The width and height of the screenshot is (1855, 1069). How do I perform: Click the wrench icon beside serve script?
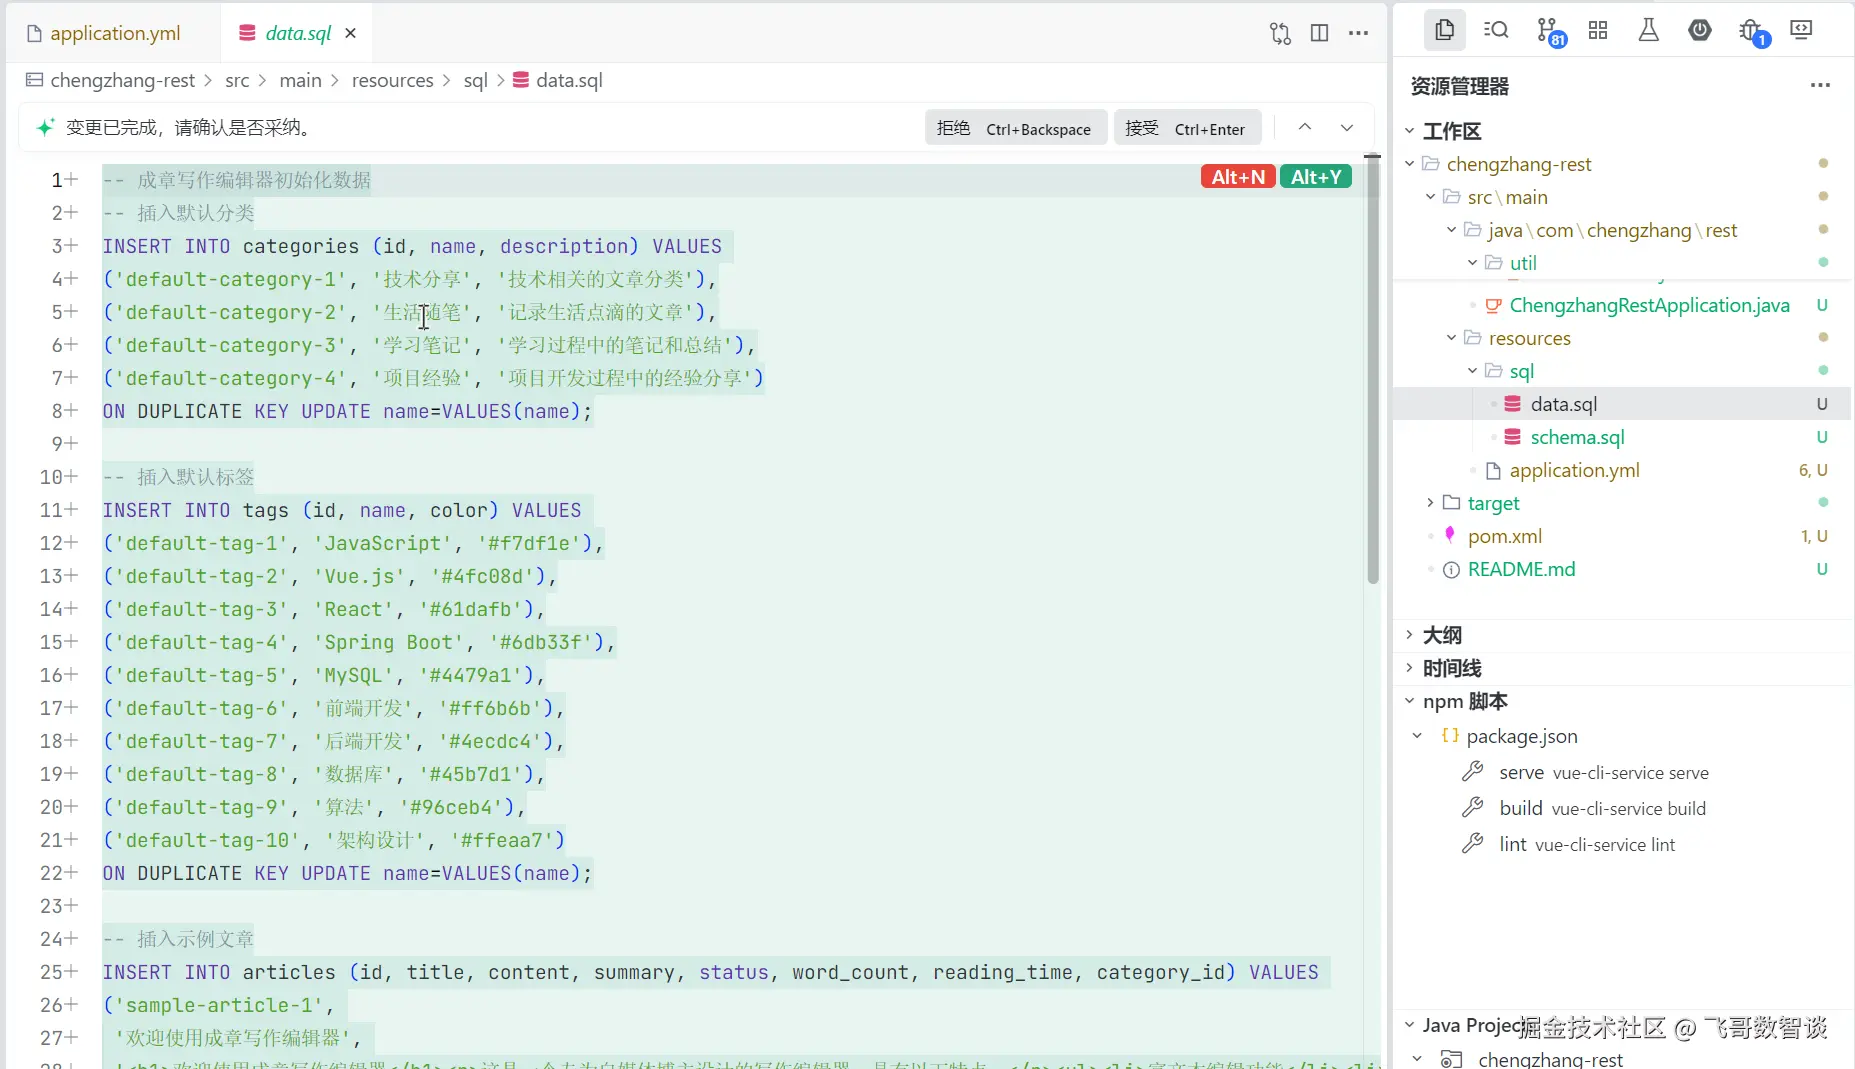pyautogui.click(x=1472, y=772)
